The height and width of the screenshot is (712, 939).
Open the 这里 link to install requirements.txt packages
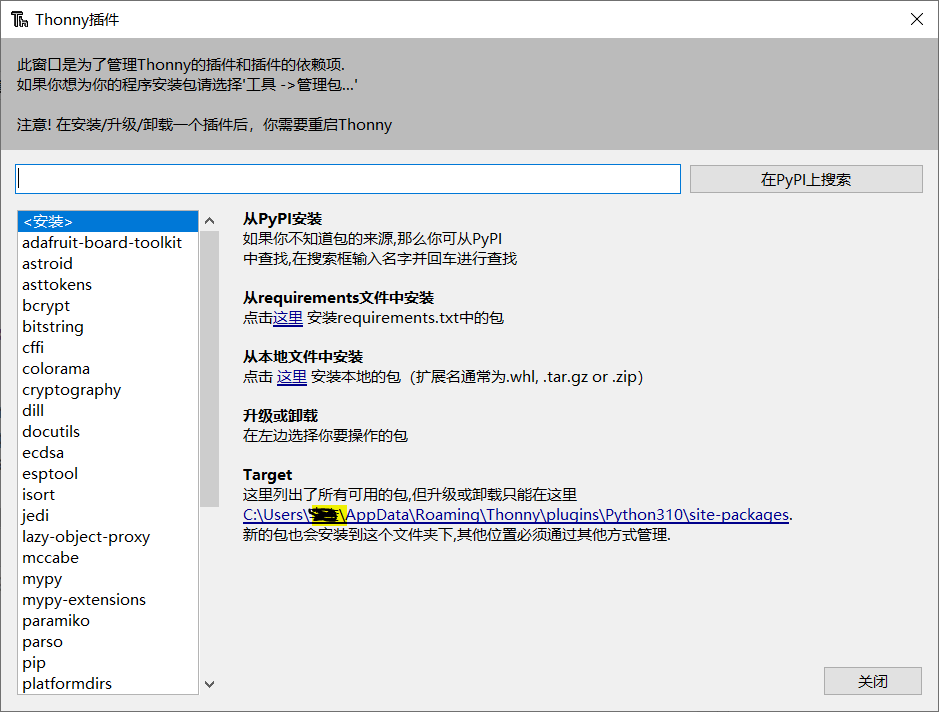[x=287, y=317]
